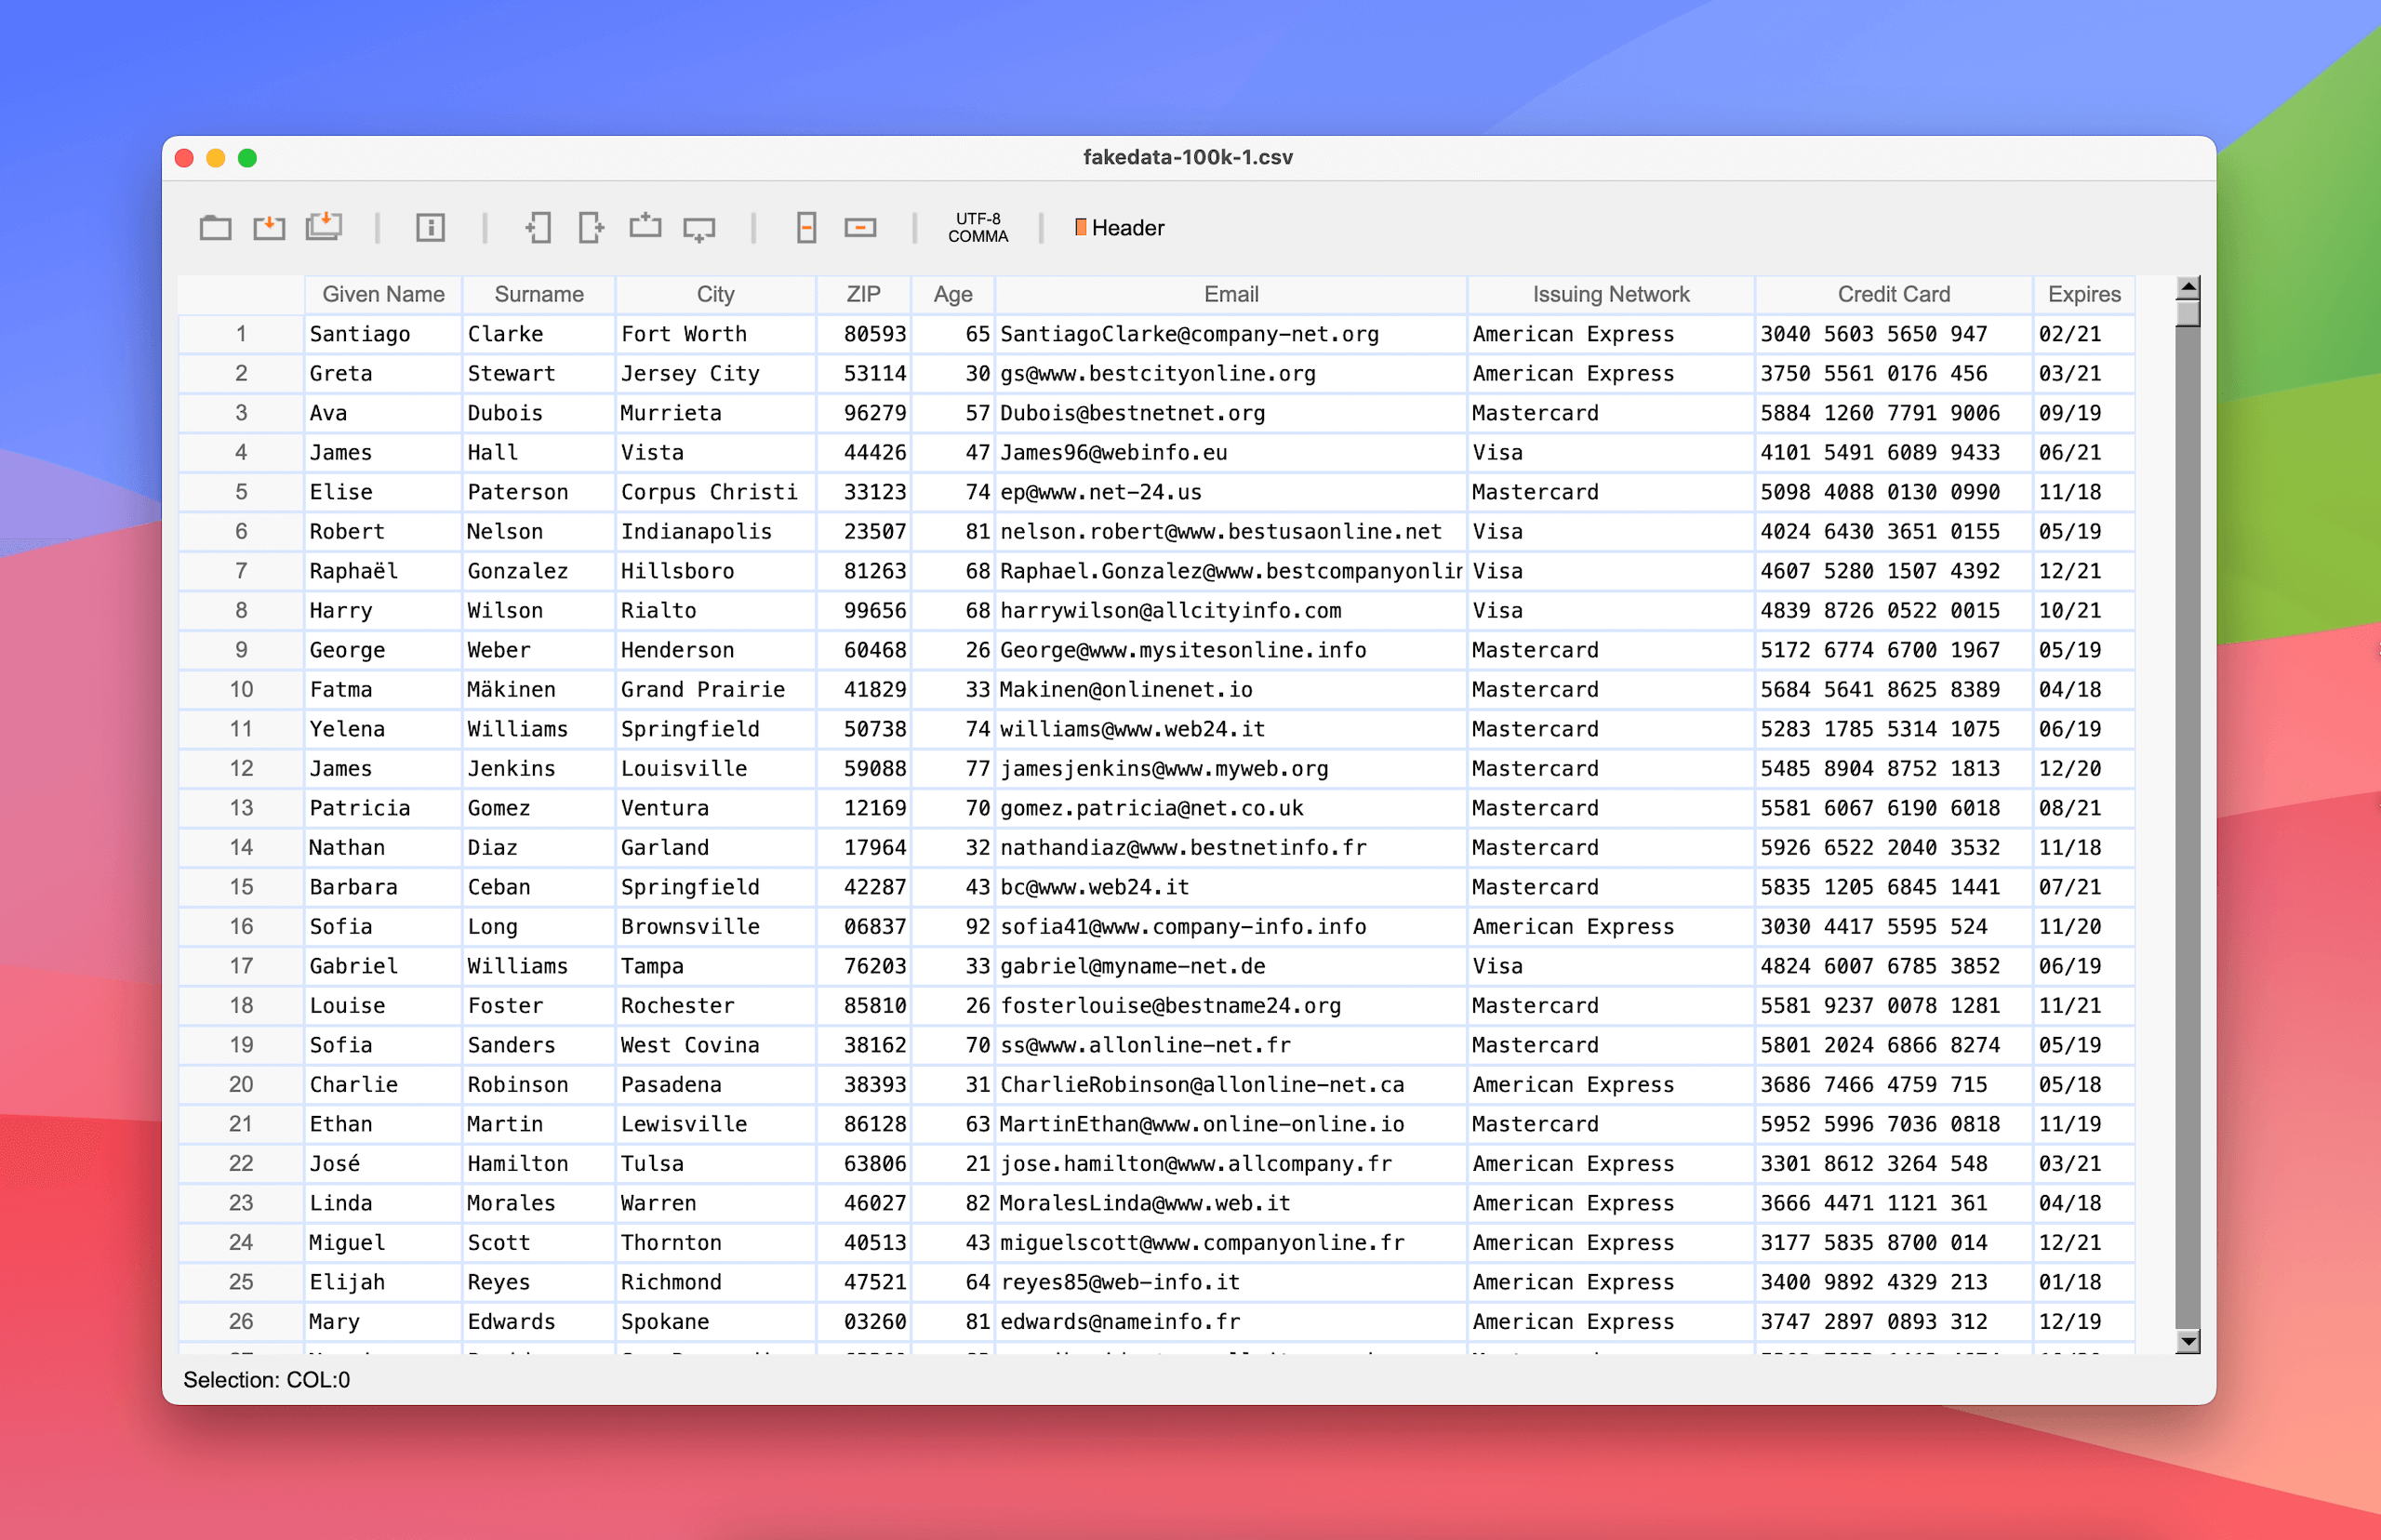The width and height of the screenshot is (2381, 1540).
Task: Insert row above icon
Action: click(645, 227)
